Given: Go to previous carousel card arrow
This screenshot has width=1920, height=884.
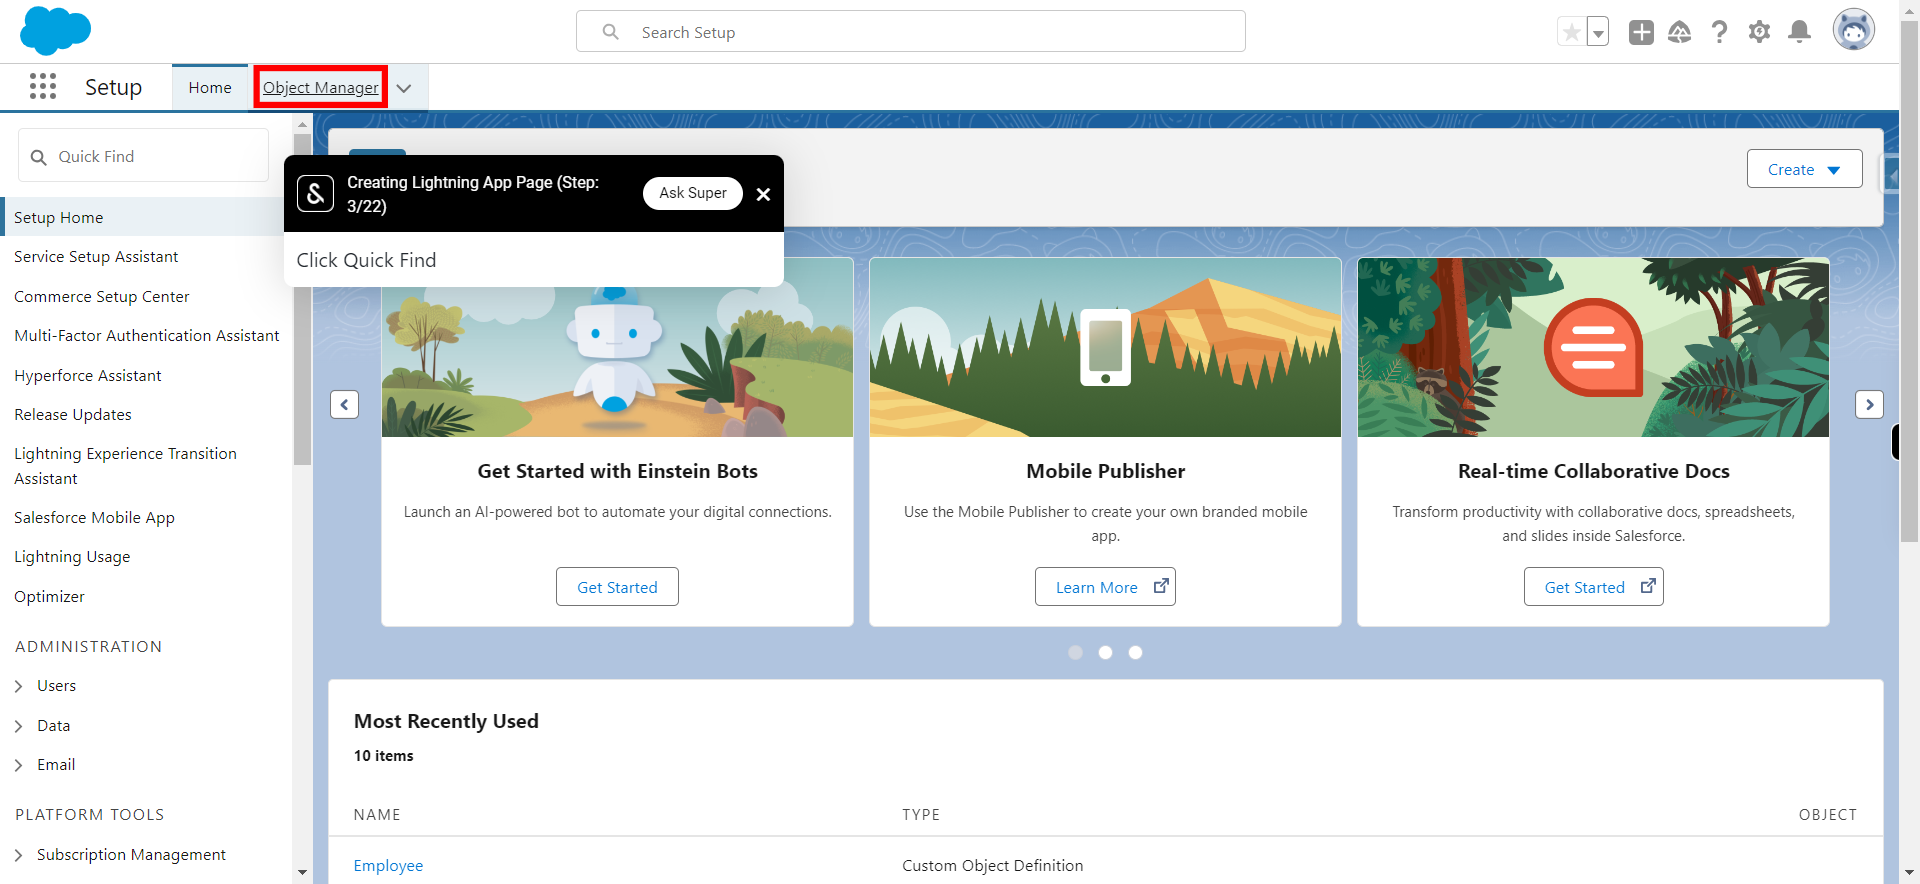Looking at the screenshot, I should coord(344,404).
